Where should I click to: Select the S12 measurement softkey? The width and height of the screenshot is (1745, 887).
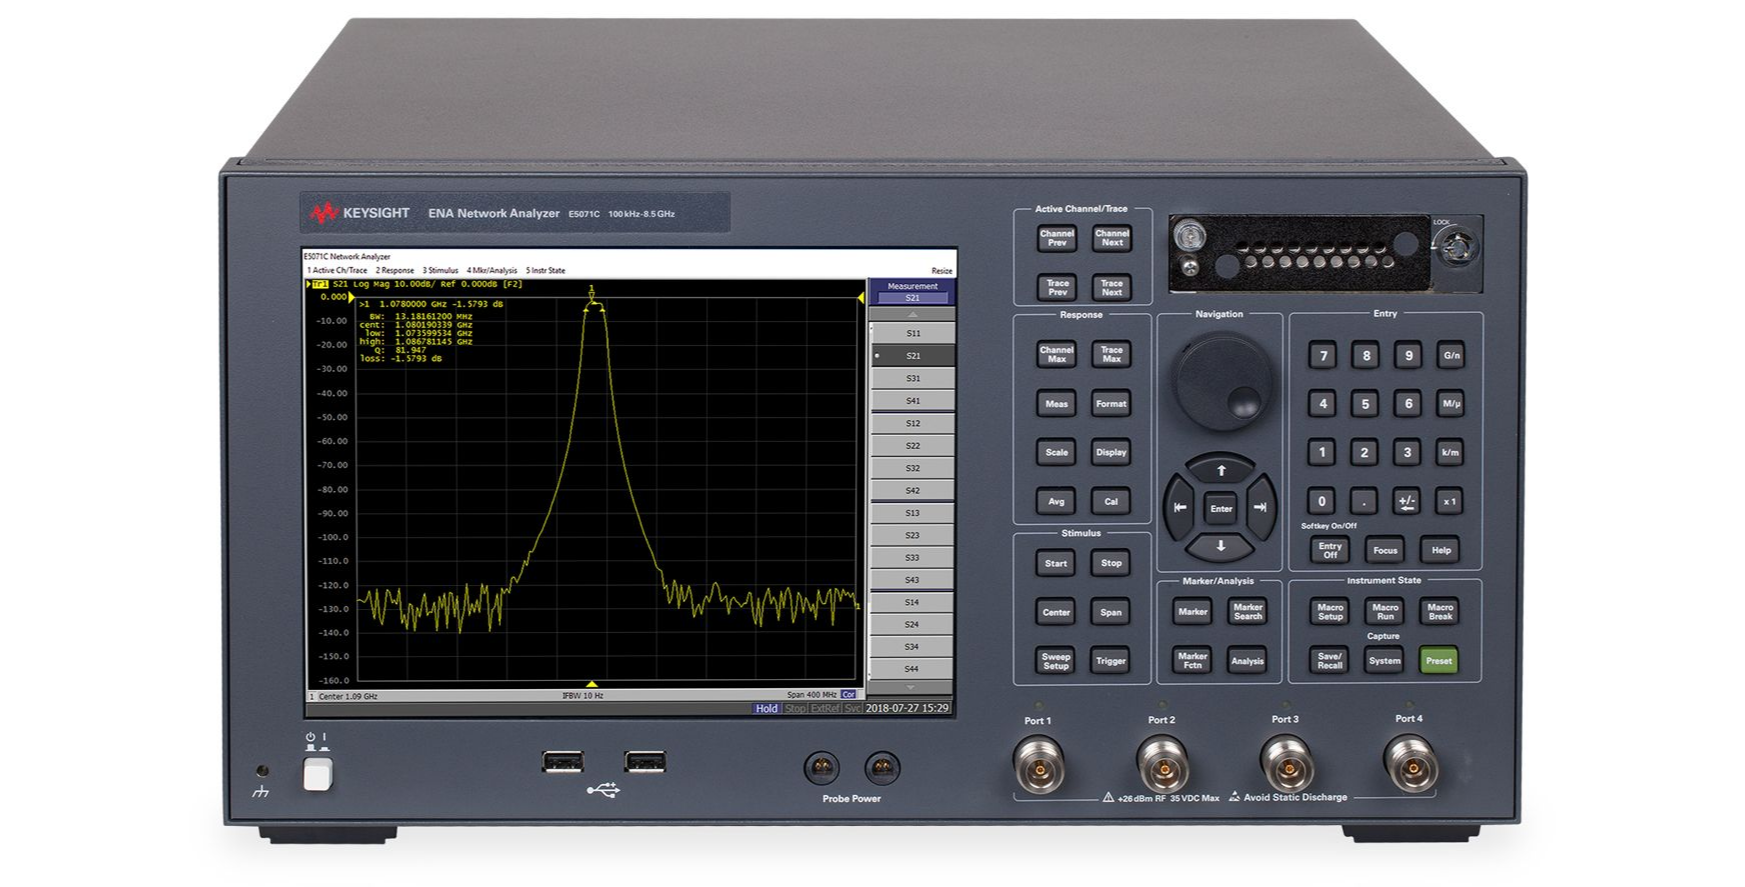tap(912, 423)
